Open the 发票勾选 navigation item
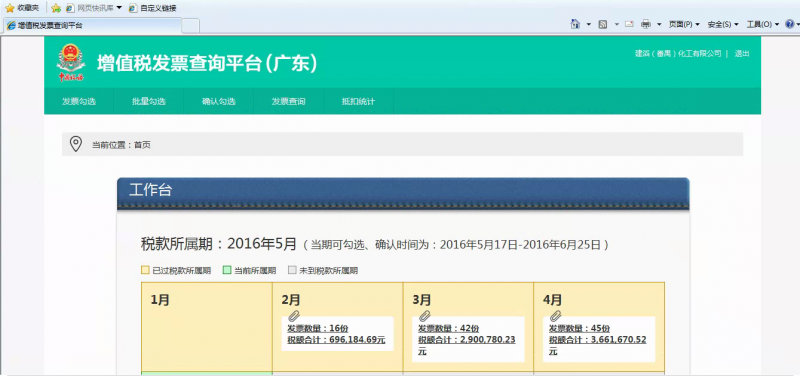This screenshot has height=376, width=800. 79,101
